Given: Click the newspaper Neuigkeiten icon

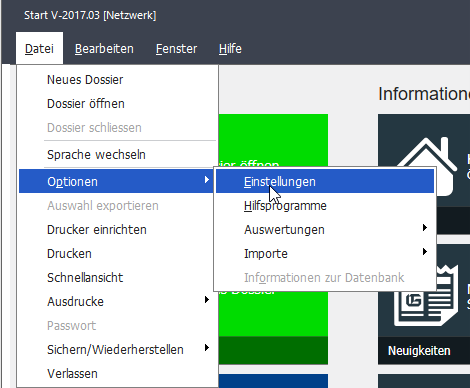Looking at the screenshot, I should [x=426, y=309].
